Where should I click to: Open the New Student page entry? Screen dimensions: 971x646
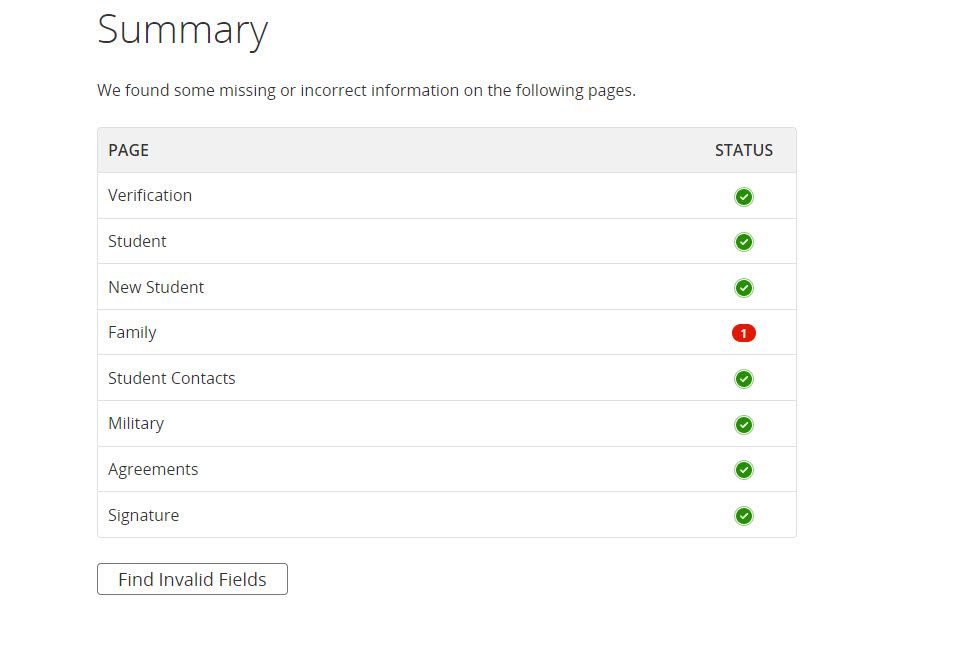coord(156,287)
